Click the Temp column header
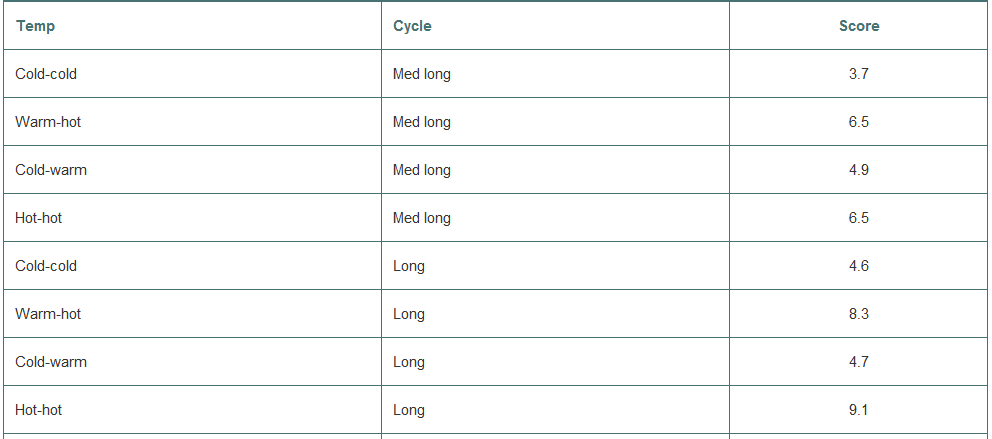The width and height of the screenshot is (992, 439). pyautogui.click(x=36, y=26)
